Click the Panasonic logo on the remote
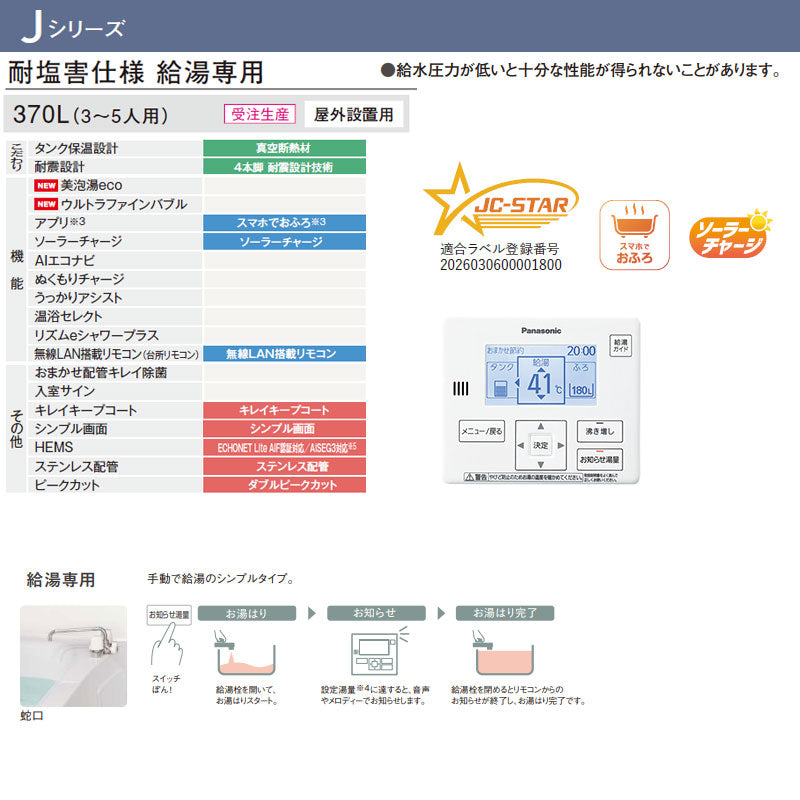 tap(541, 331)
